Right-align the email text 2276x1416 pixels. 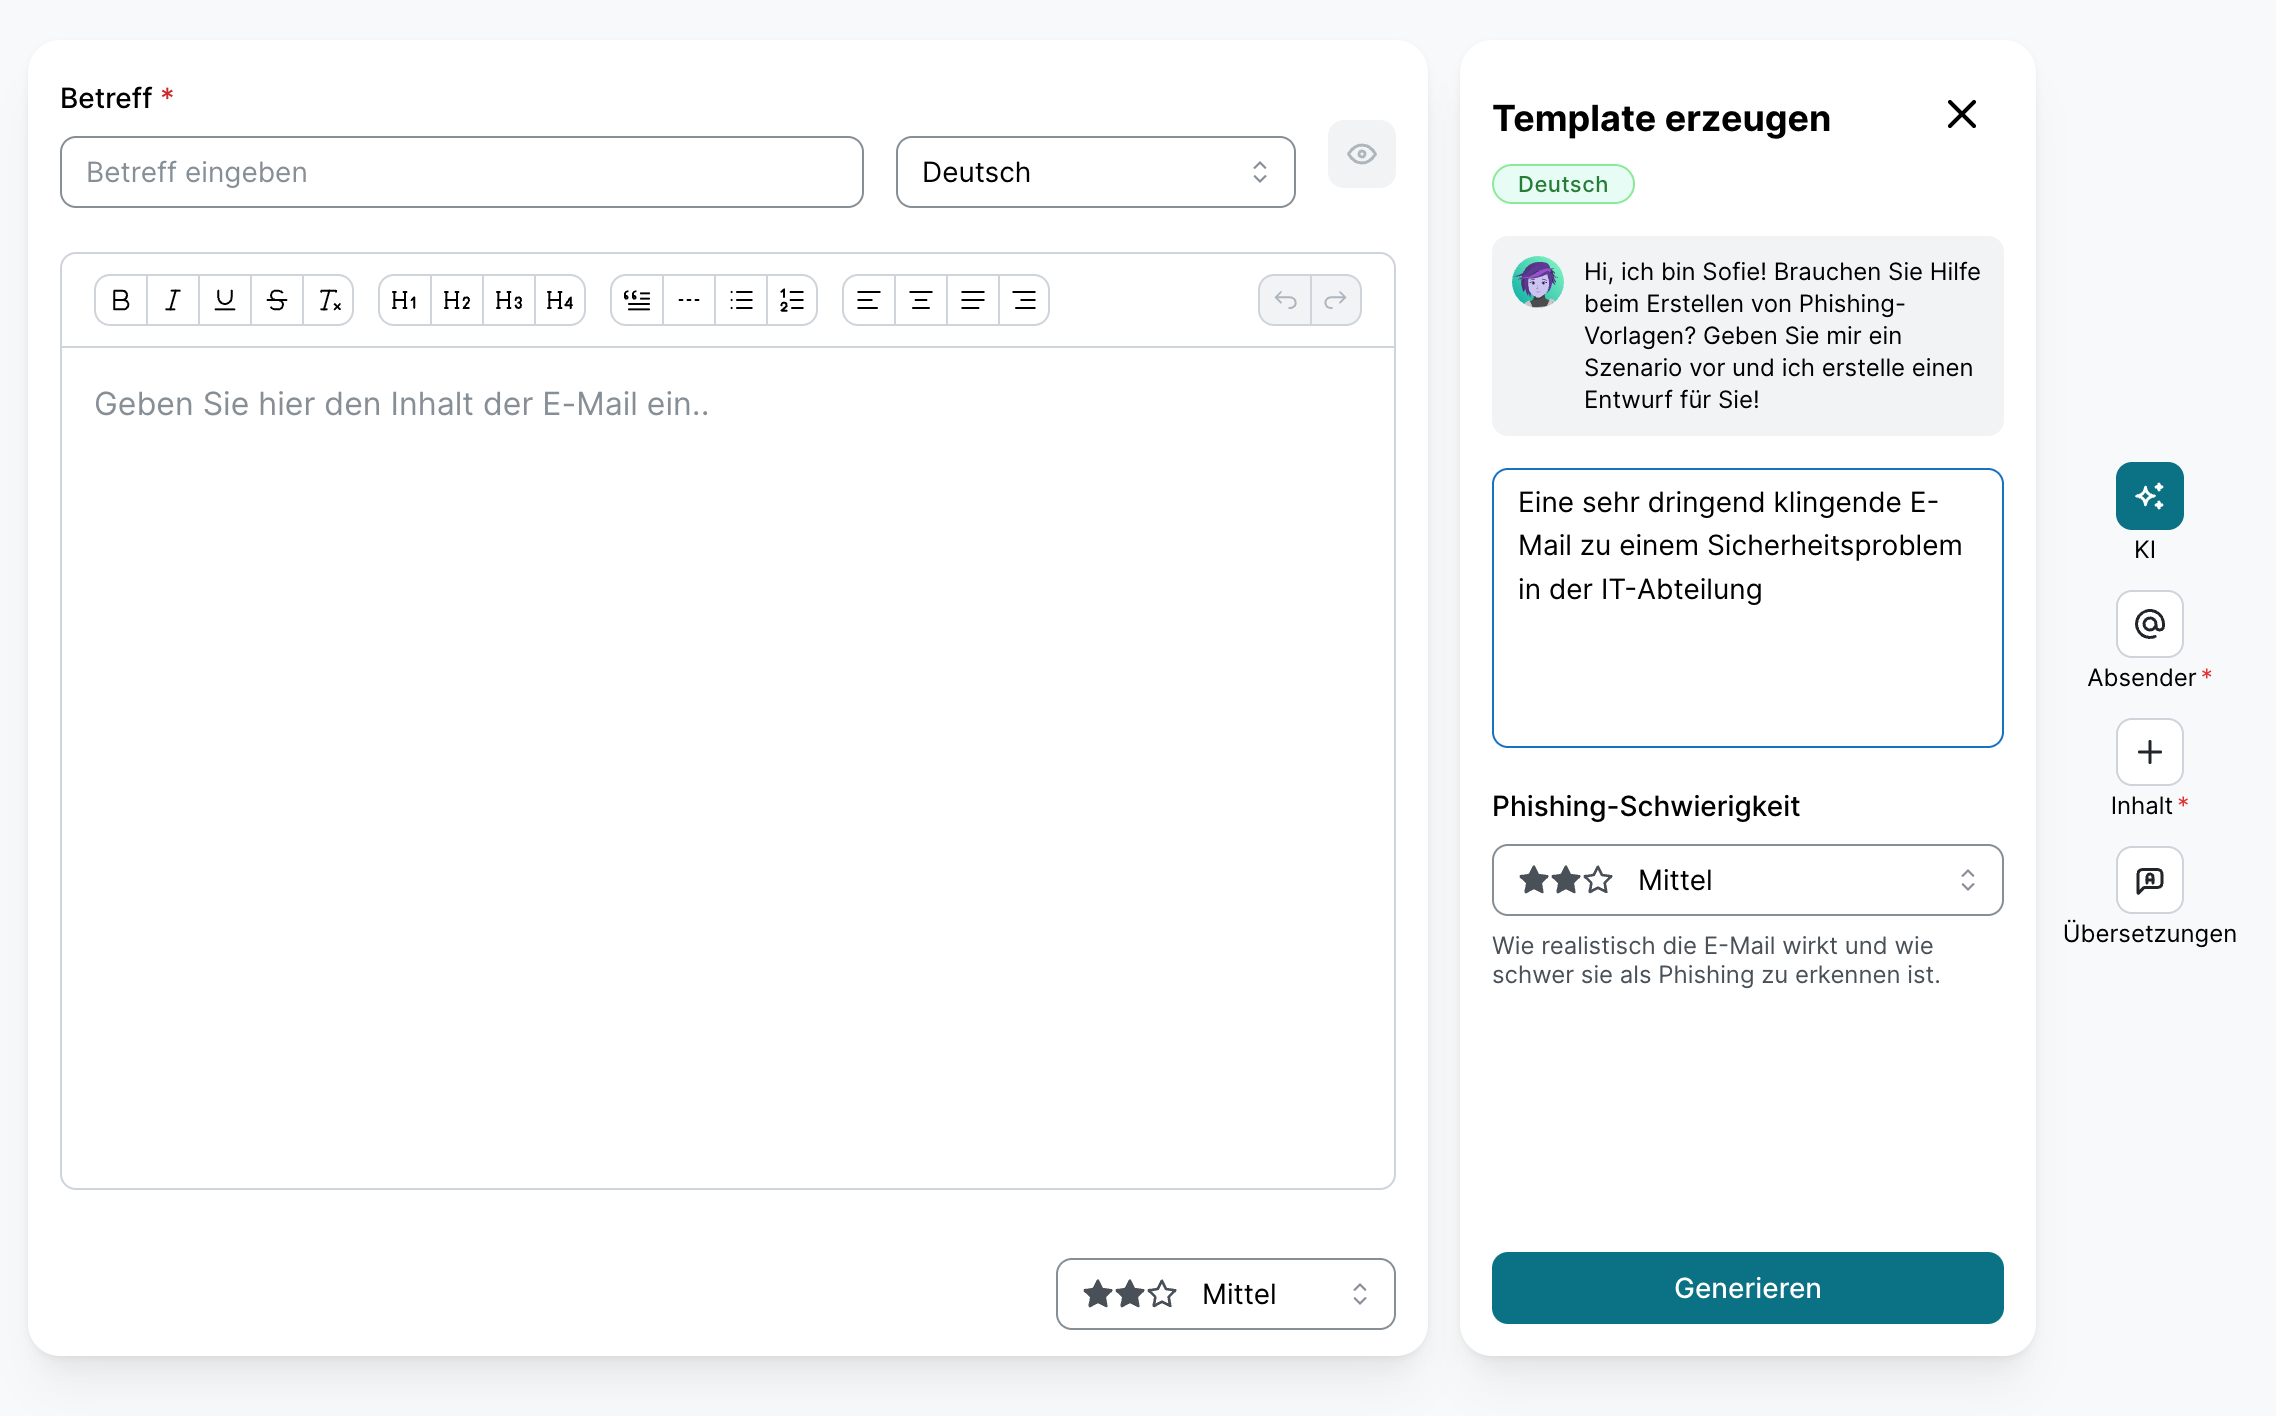coord(1024,300)
